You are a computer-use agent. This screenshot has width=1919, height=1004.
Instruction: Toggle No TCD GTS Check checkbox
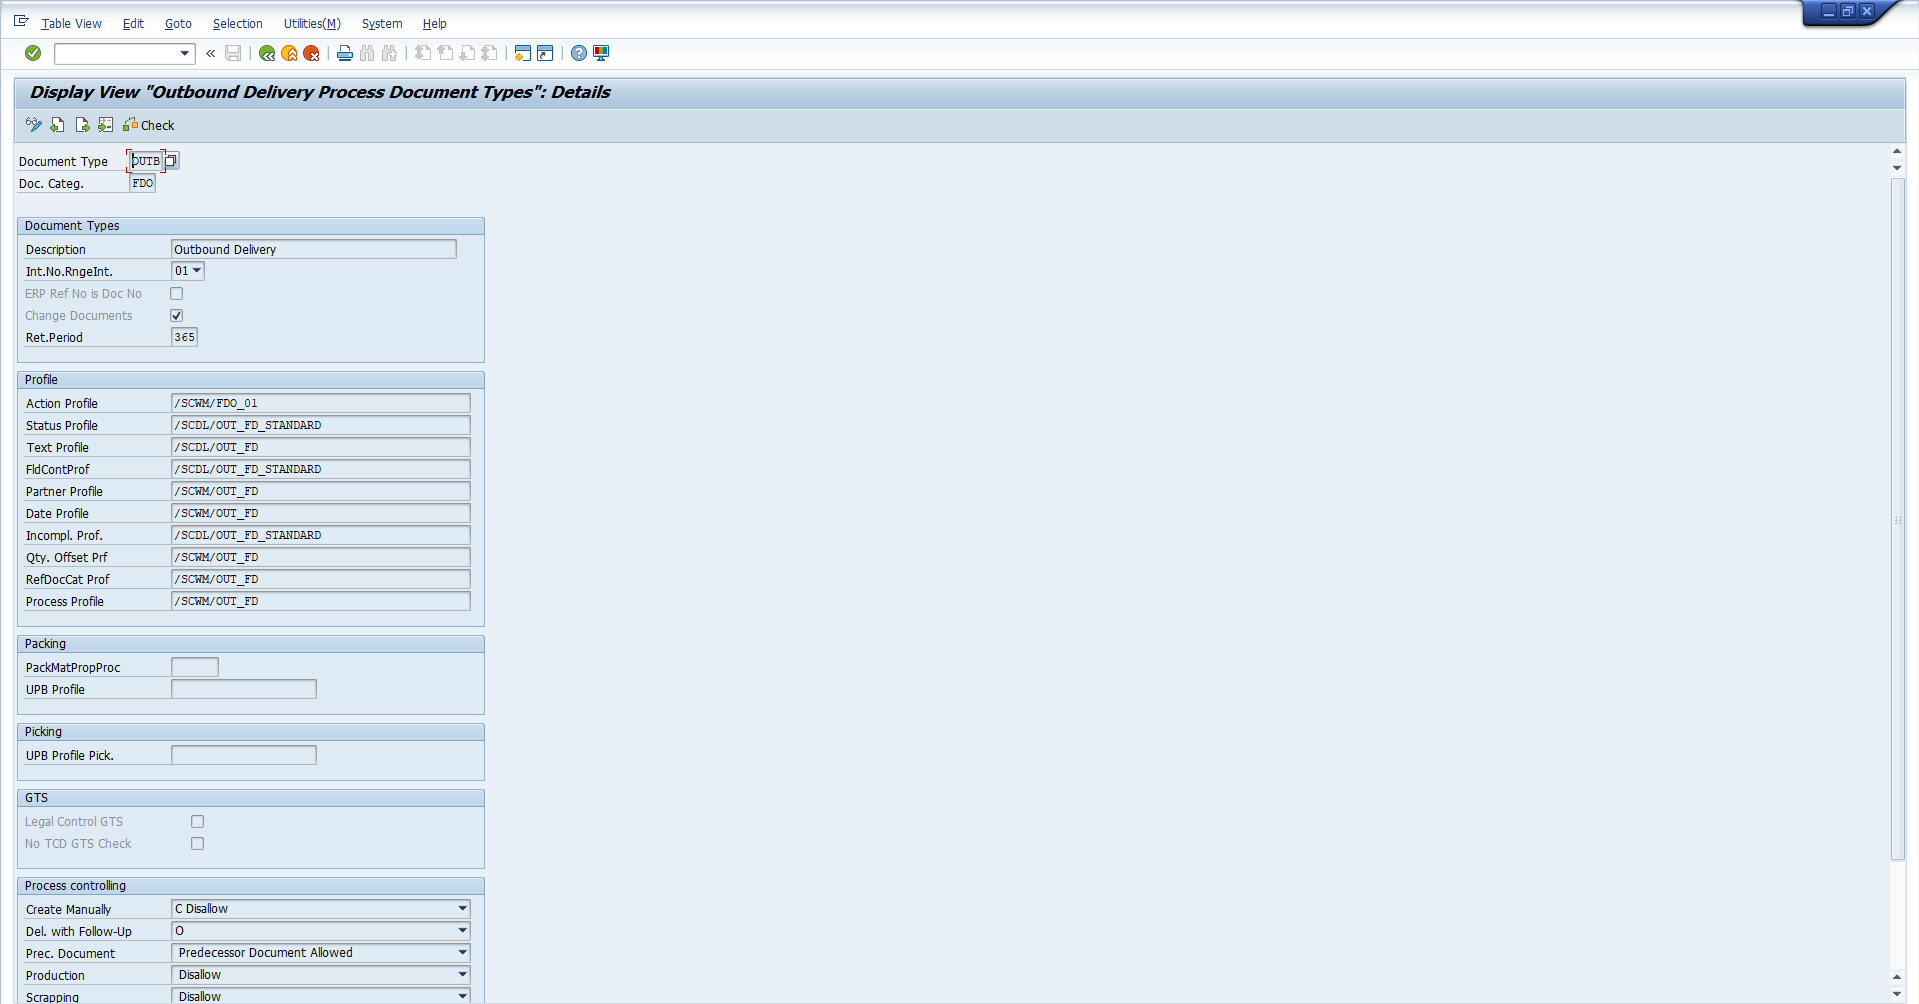click(198, 843)
